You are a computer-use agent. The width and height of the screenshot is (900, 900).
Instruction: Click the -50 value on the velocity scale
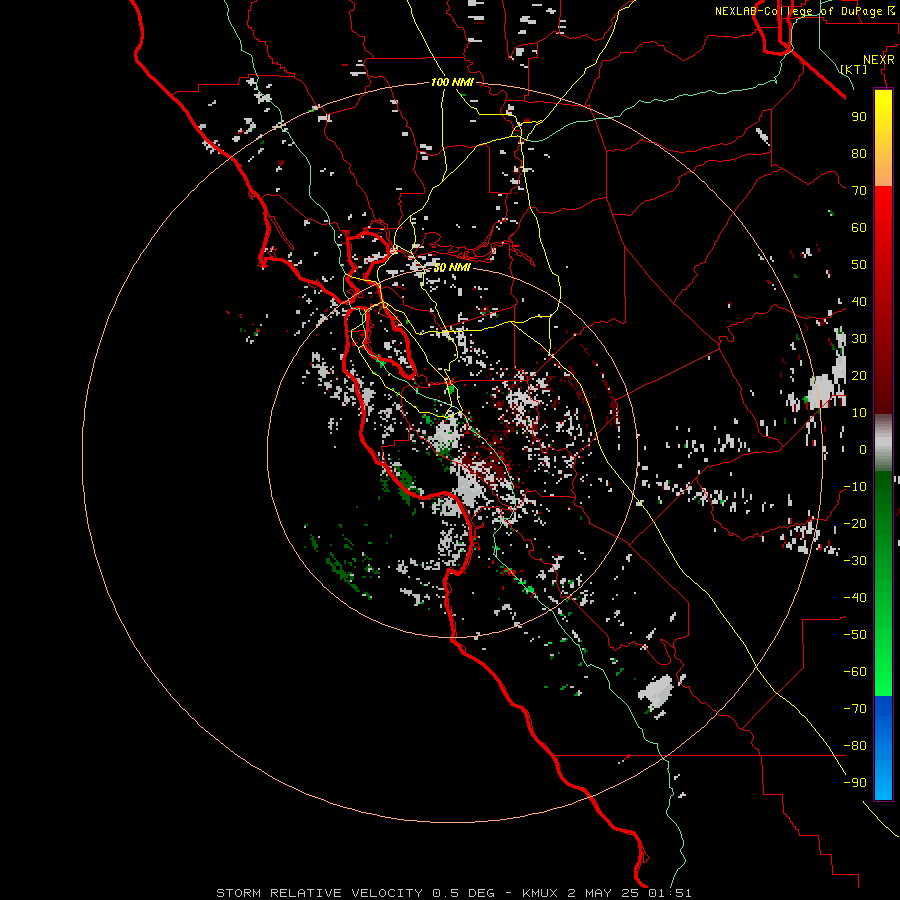click(855, 635)
